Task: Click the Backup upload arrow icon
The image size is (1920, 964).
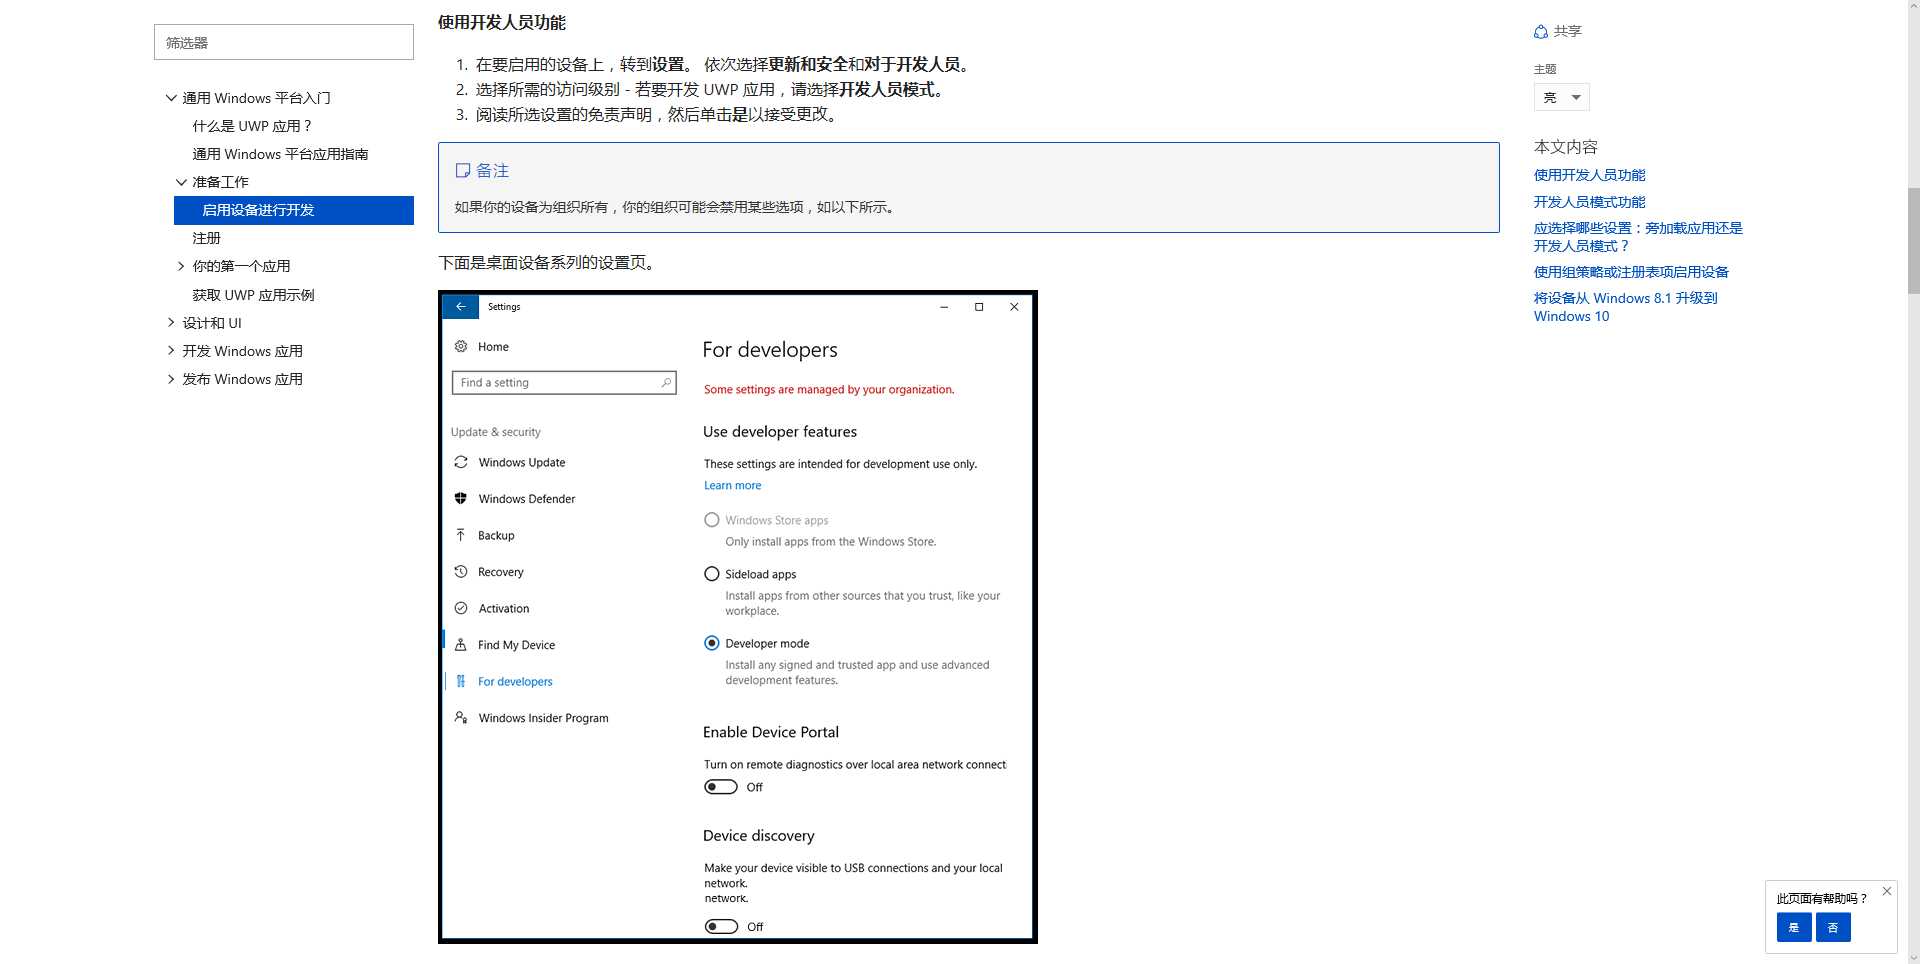Action: tap(461, 535)
